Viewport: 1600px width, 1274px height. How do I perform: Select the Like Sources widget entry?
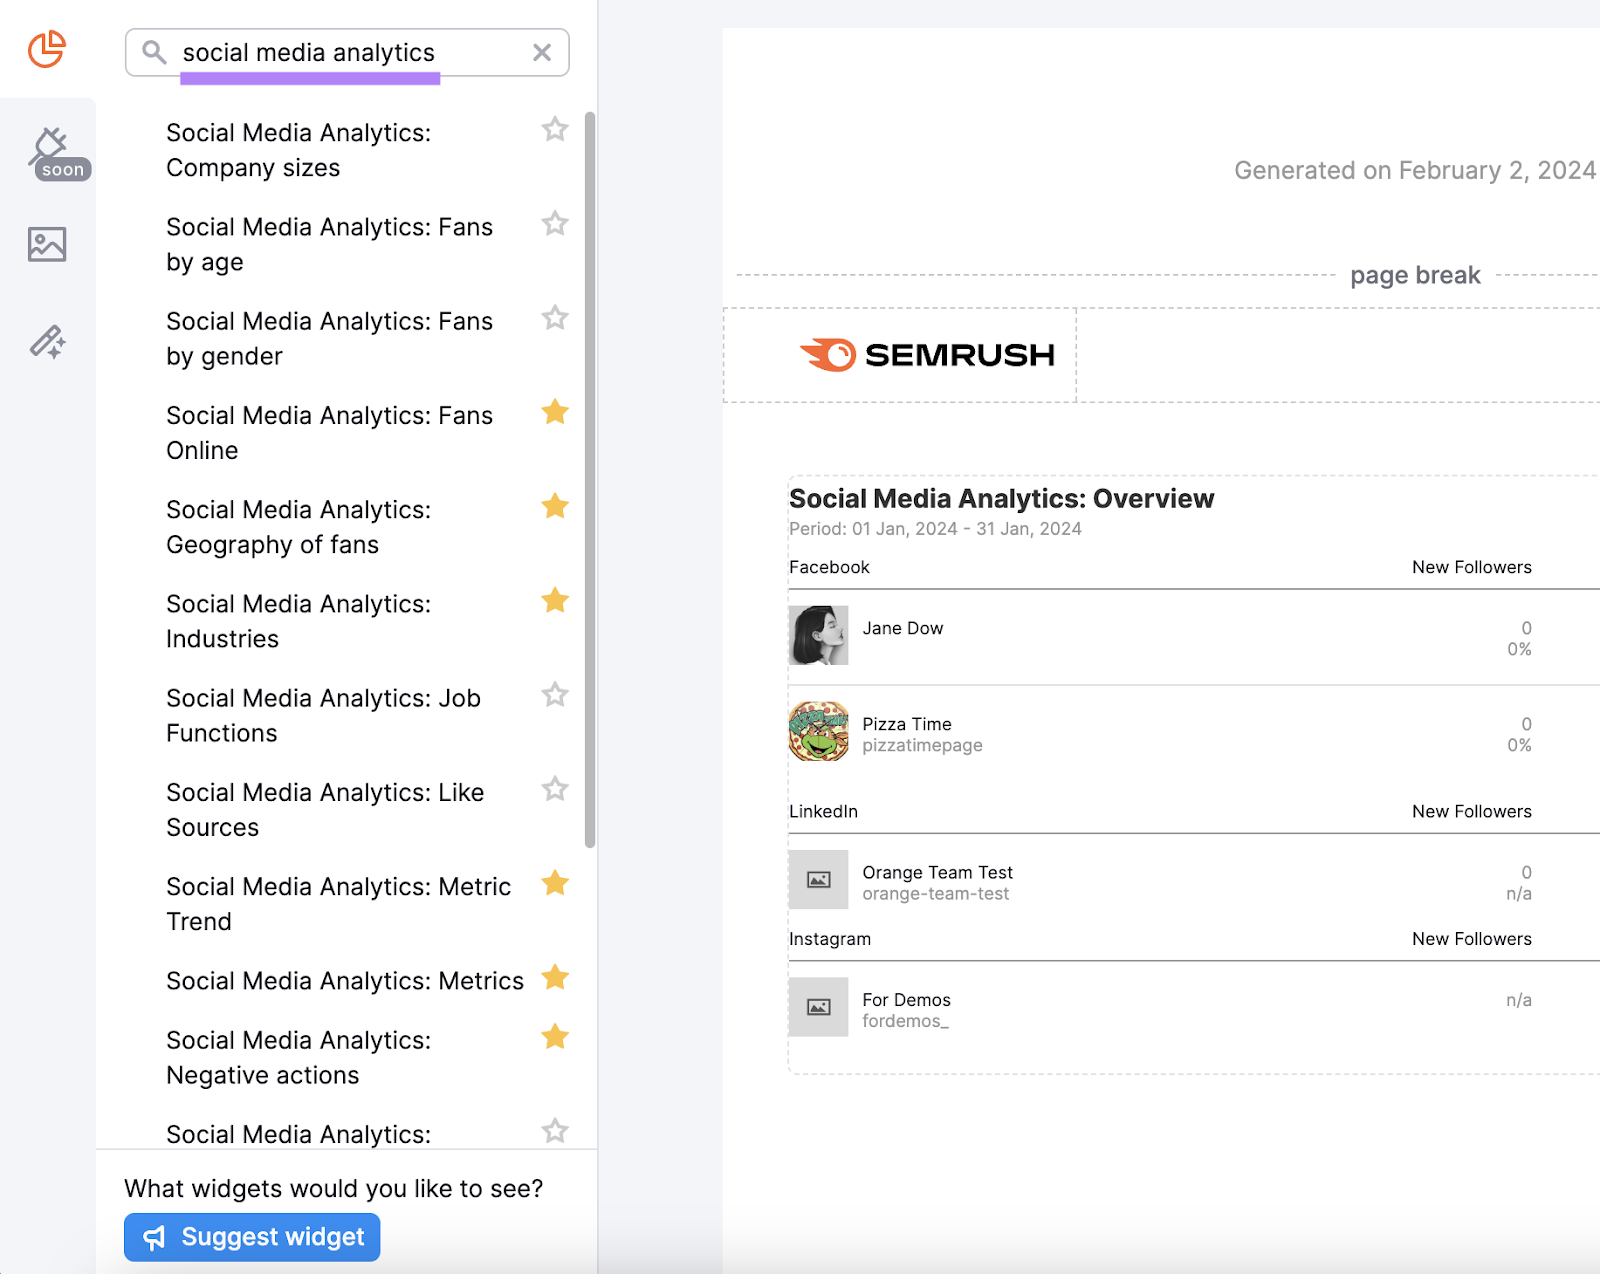pos(324,810)
